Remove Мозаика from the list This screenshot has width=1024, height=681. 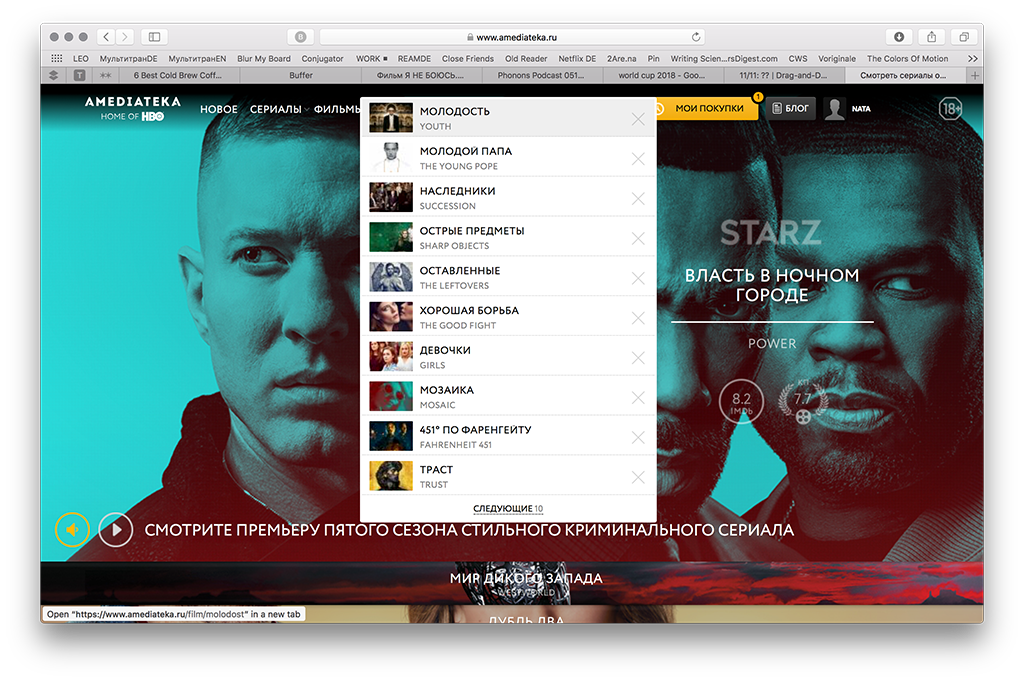[638, 398]
